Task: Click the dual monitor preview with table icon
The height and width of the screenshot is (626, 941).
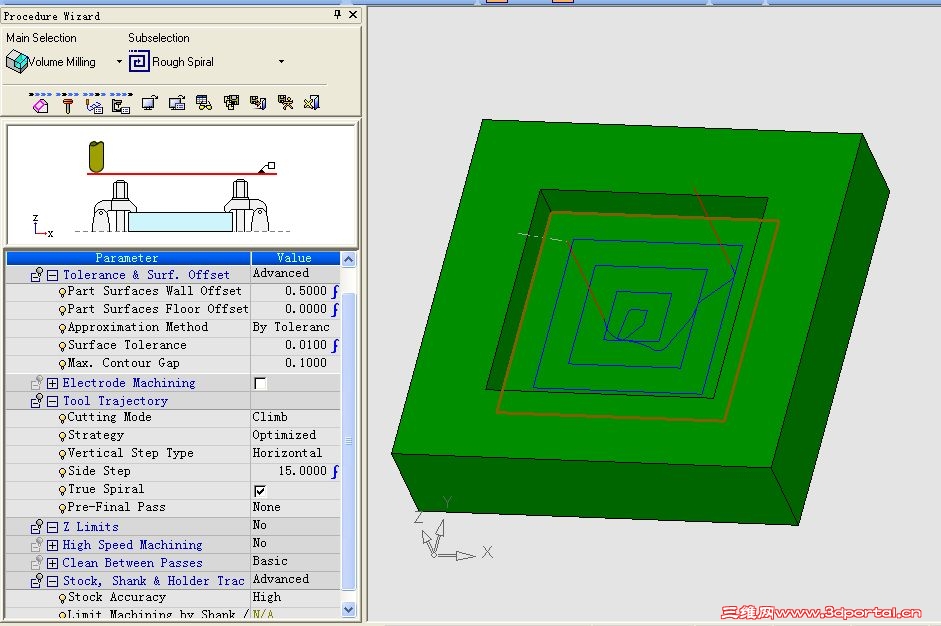Action: pos(177,103)
